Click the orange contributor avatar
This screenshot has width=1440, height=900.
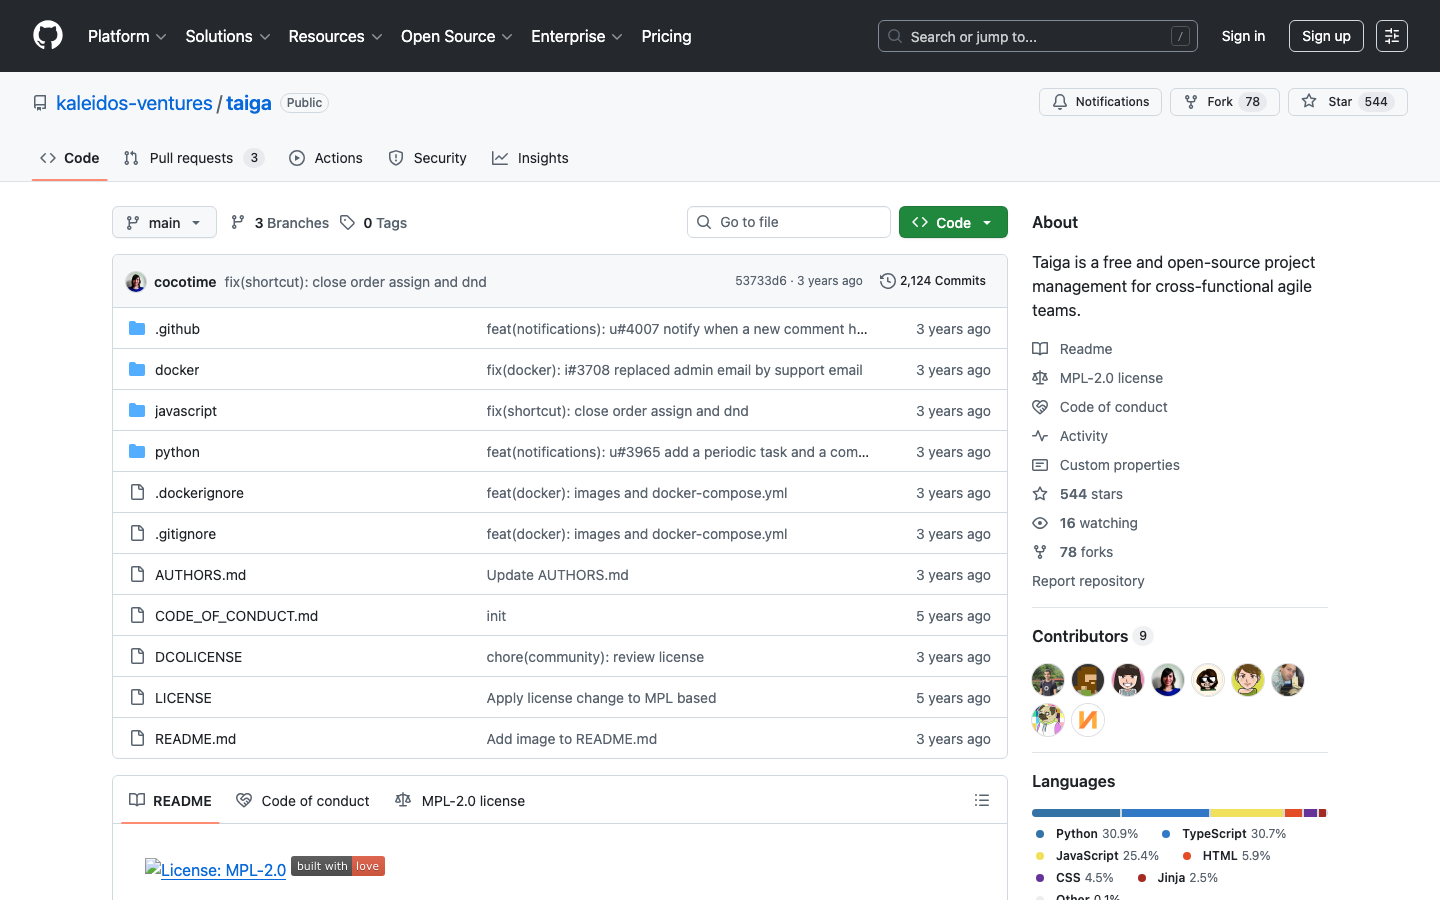coord(1088,720)
